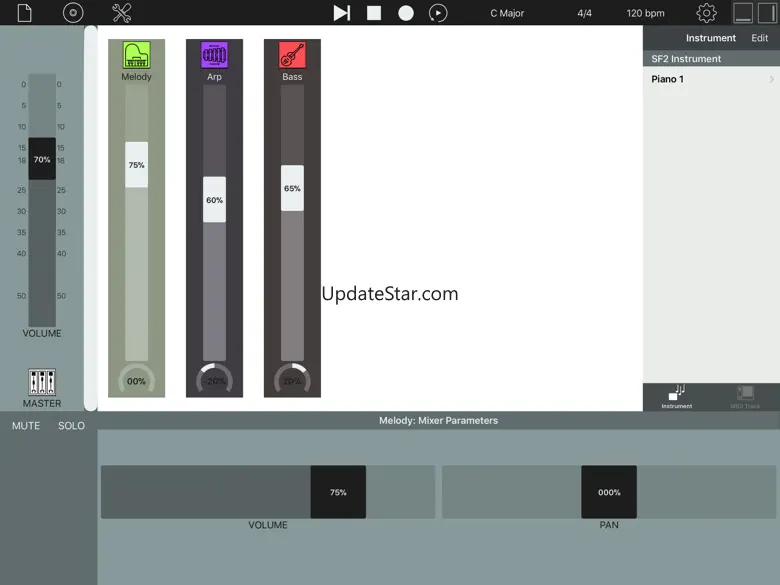The height and width of the screenshot is (585, 780).
Task: Click the vertical panel divider handle left of mixer
Action: [x=91, y=218]
